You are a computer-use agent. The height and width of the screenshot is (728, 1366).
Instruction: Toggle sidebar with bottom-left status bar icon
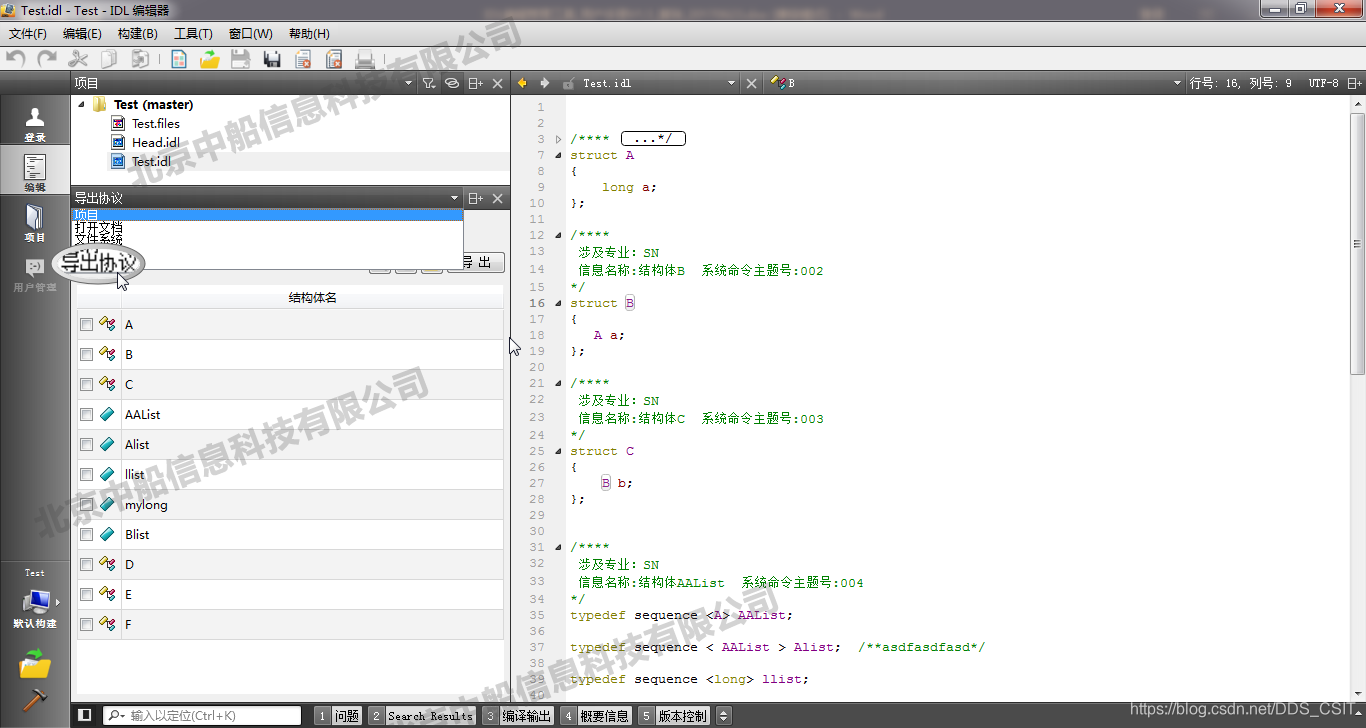tap(85, 715)
